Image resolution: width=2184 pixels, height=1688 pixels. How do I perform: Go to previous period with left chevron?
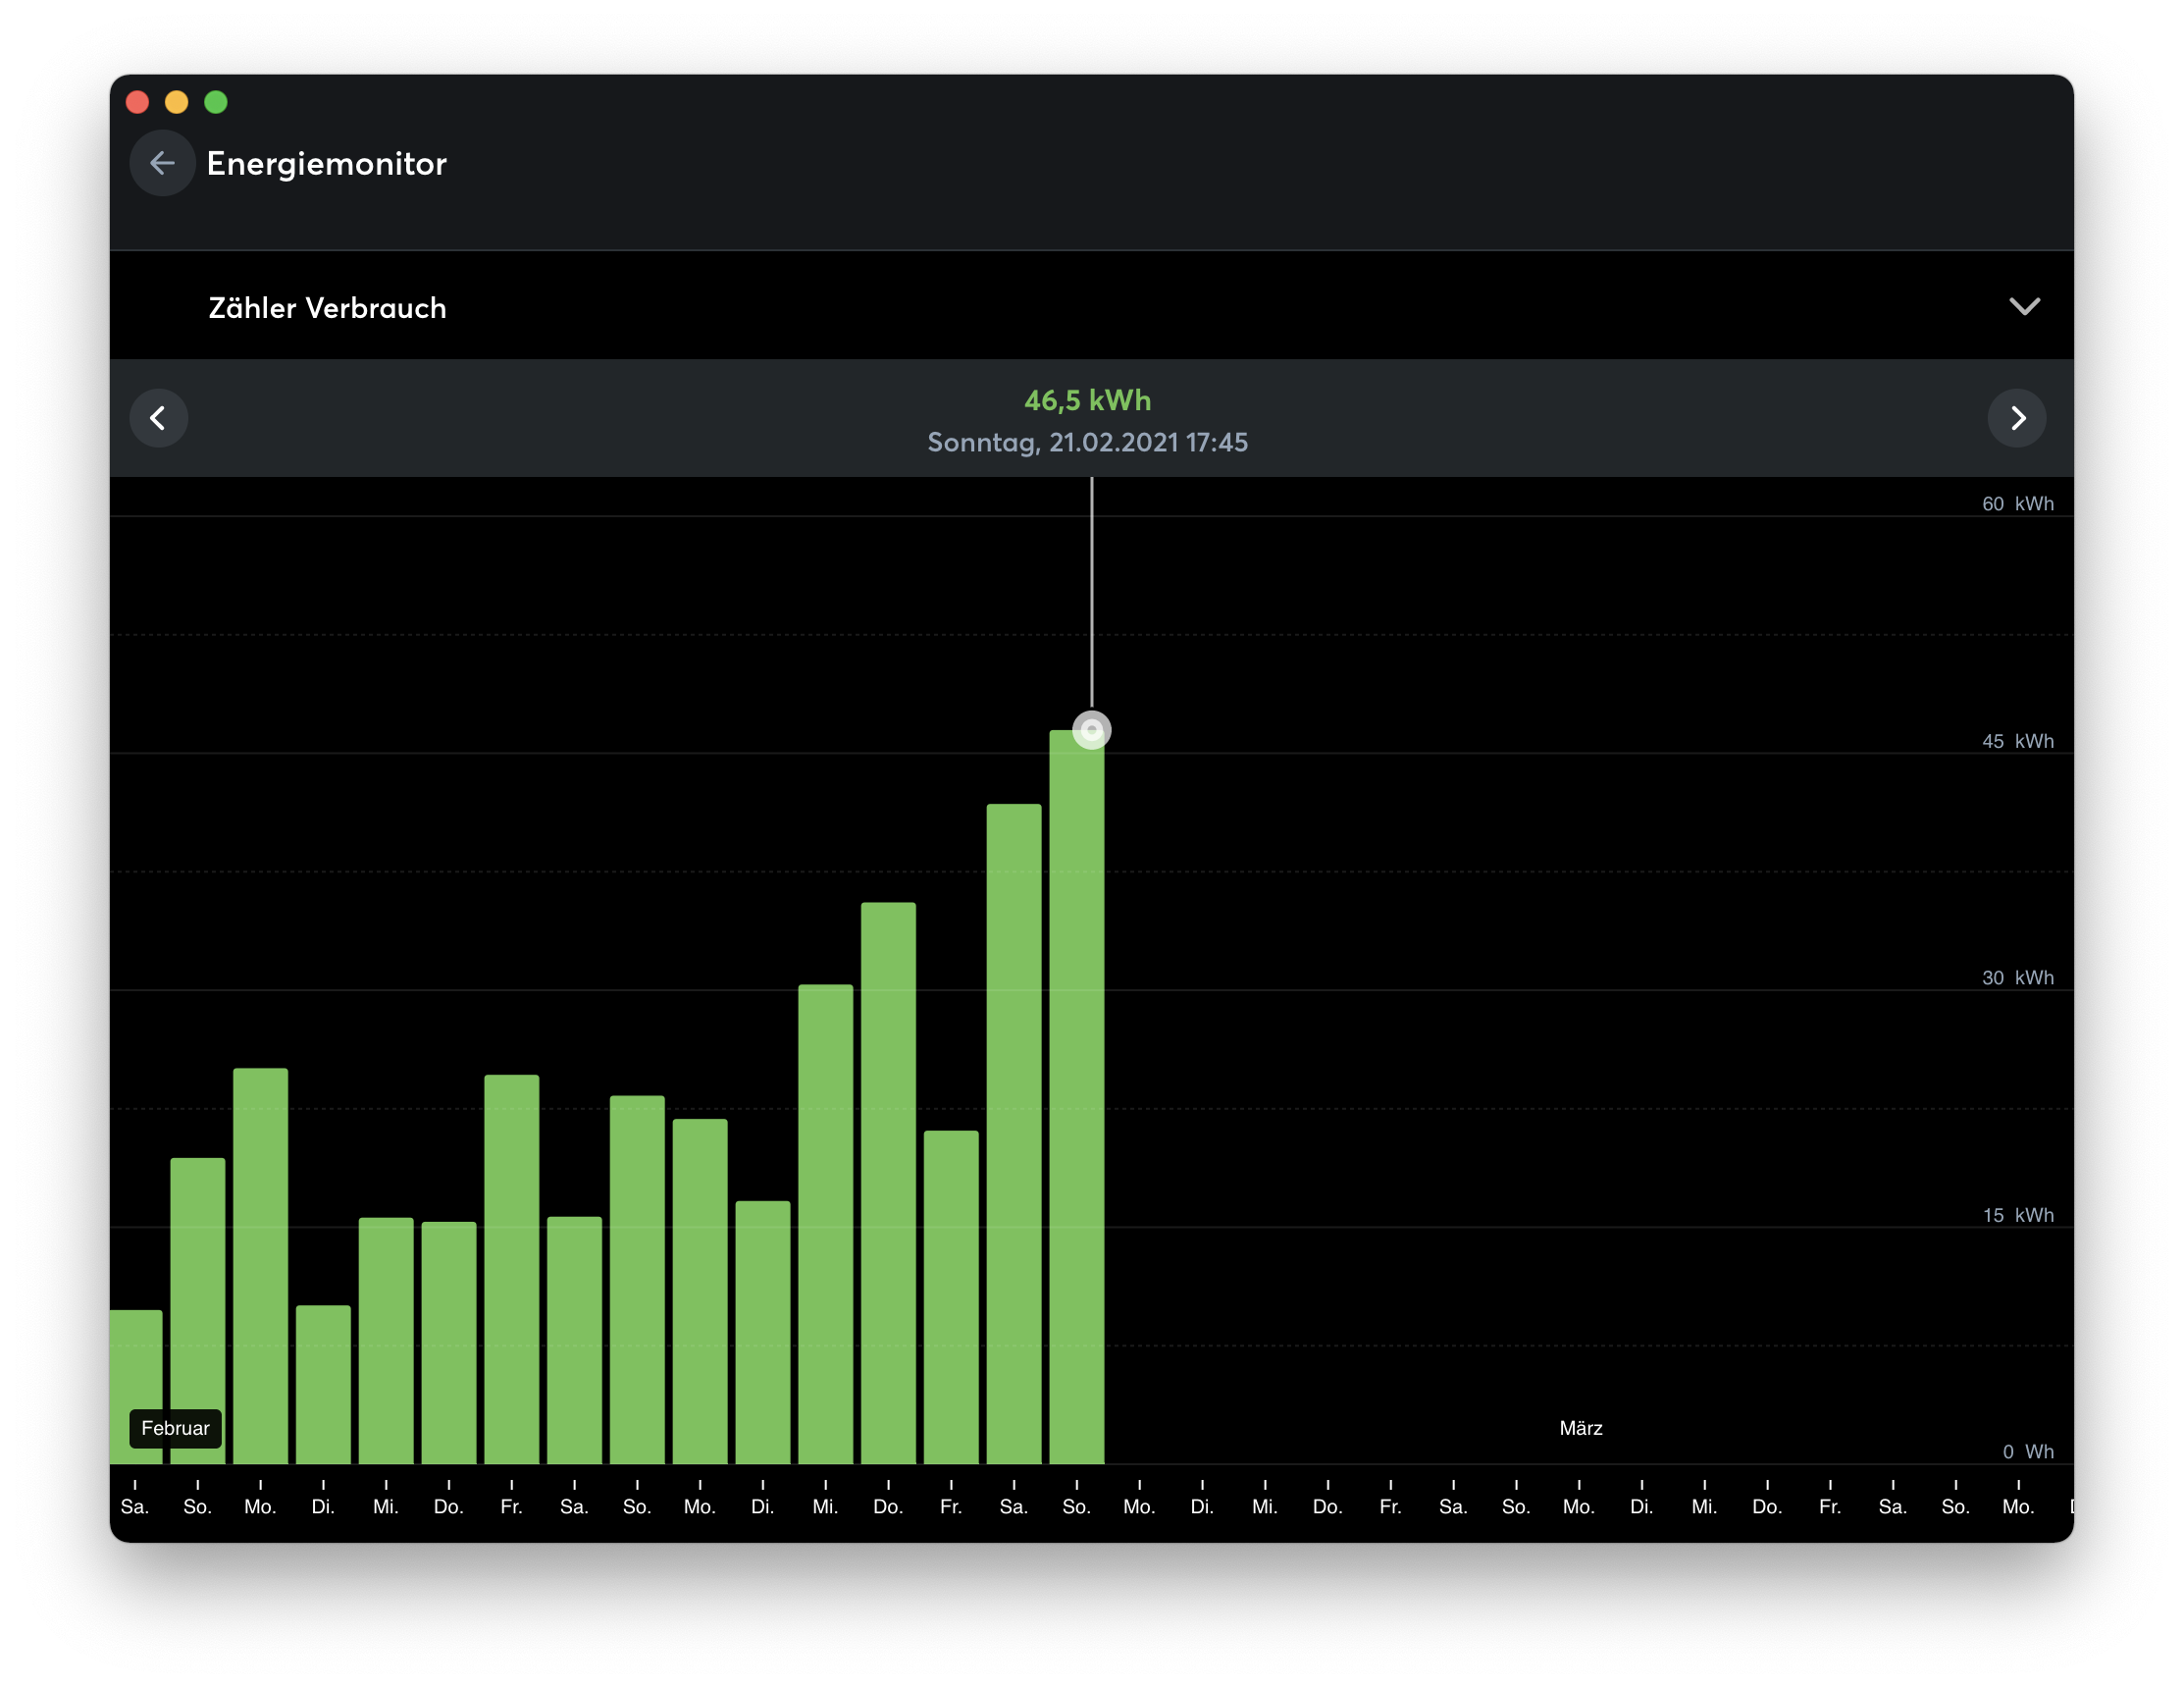tap(159, 418)
